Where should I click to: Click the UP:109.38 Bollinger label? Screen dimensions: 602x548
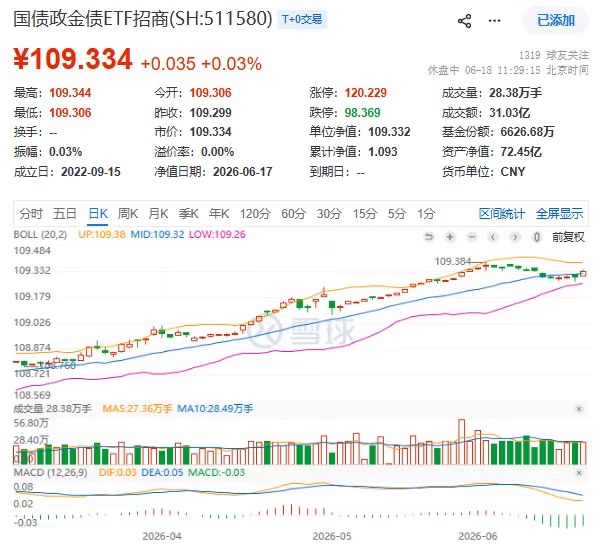(102, 235)
